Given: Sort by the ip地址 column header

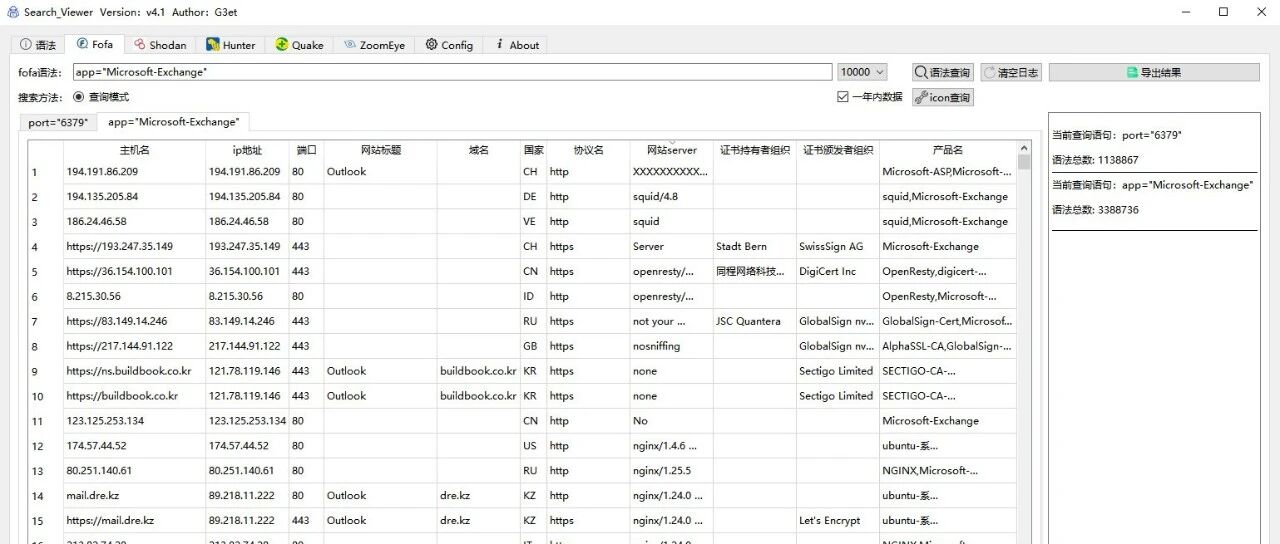Looking at the screenshot, I should point(247,150).
